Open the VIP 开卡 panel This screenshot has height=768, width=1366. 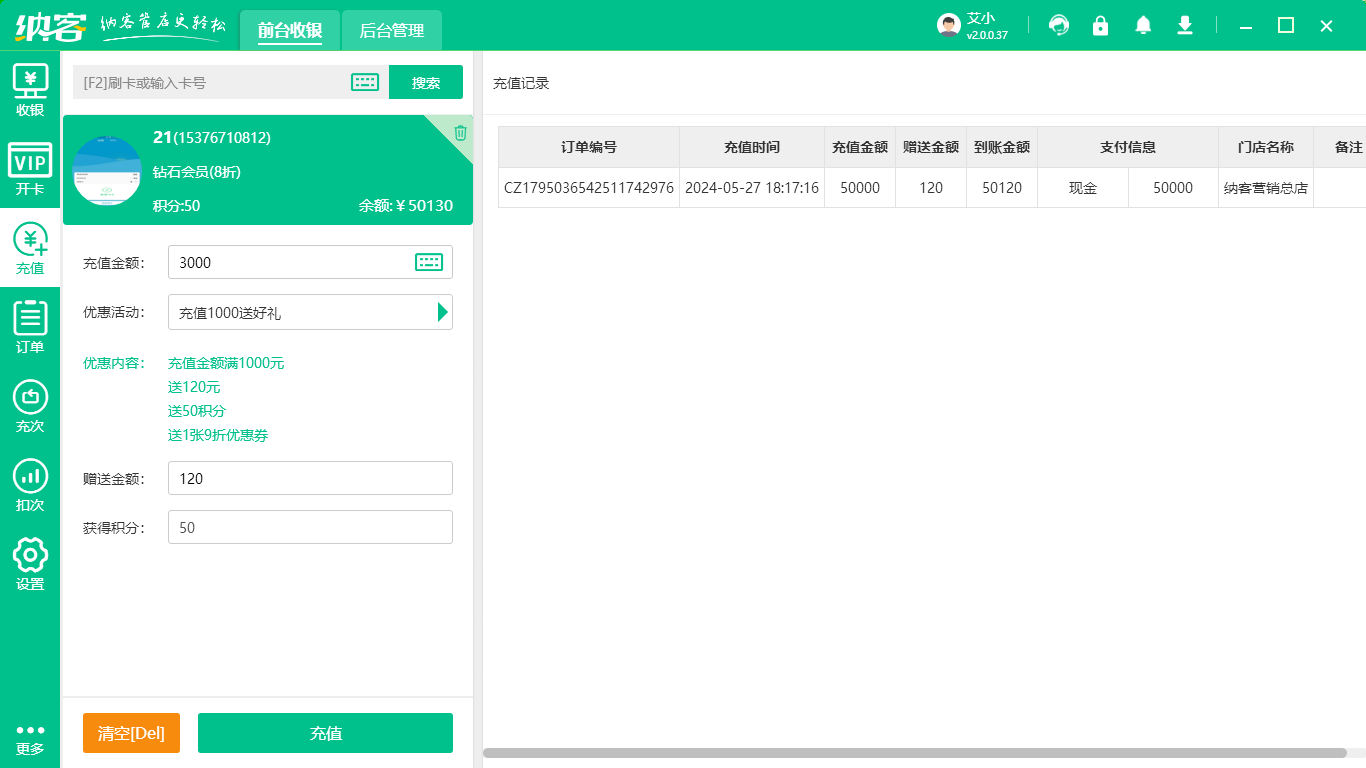tap(30, 170)
